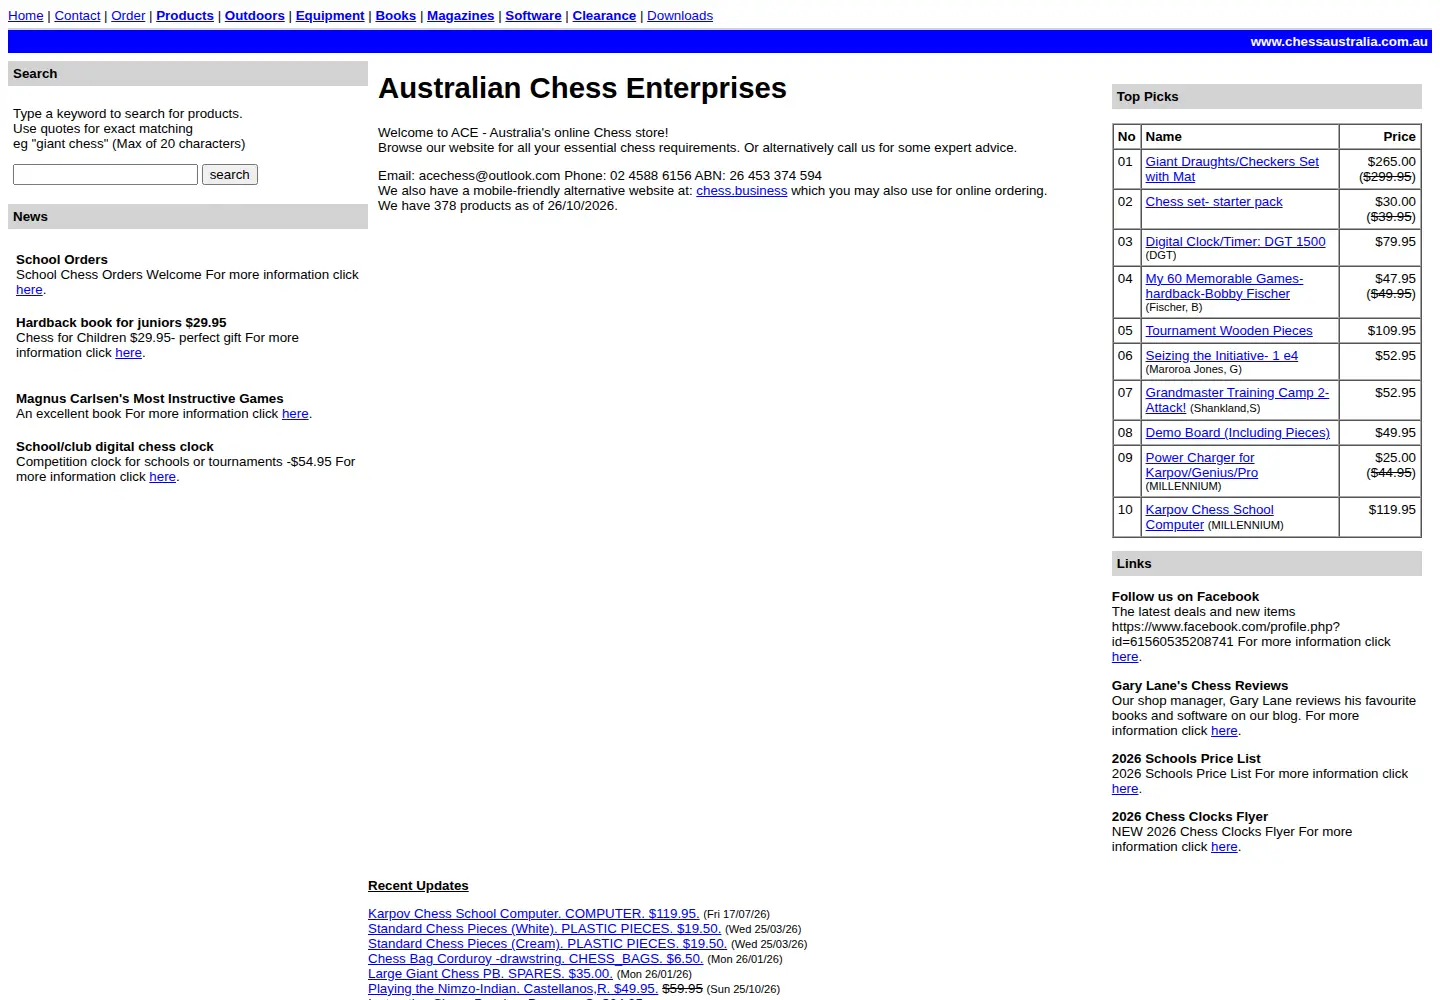View the Clearance items

point(604,16)
